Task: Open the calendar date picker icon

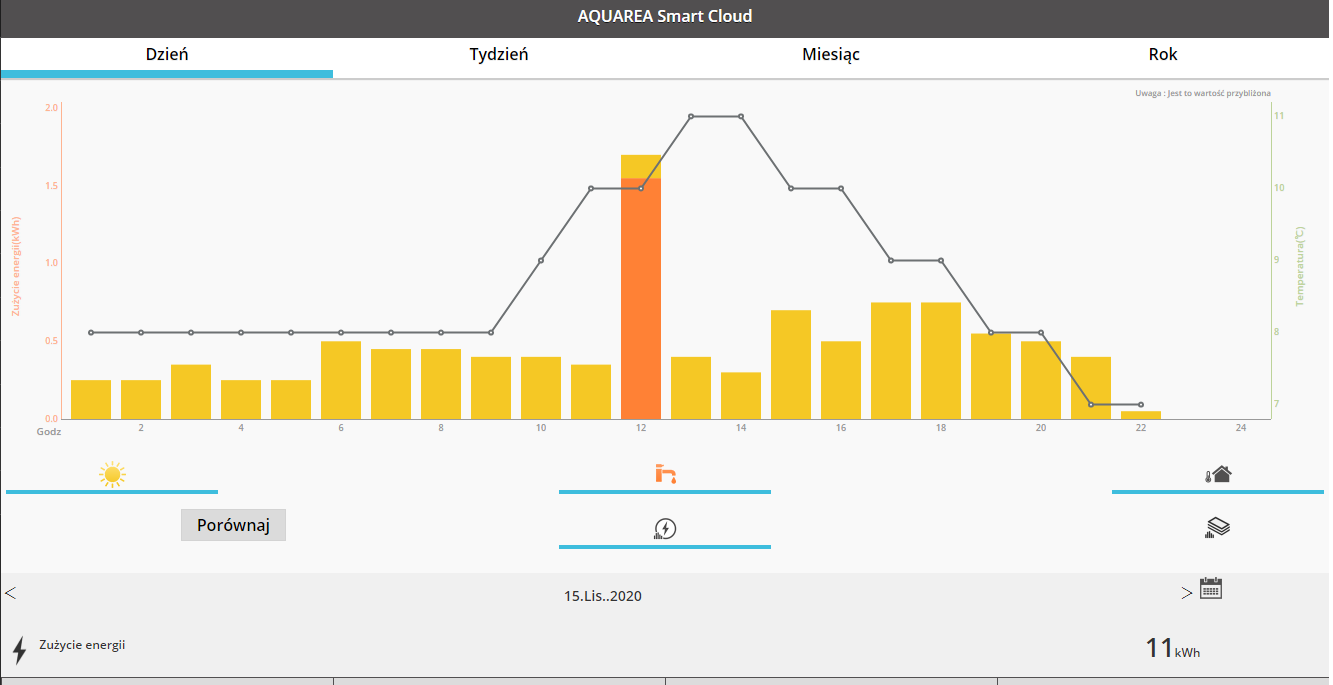Action: click(x=1211, y=588)
